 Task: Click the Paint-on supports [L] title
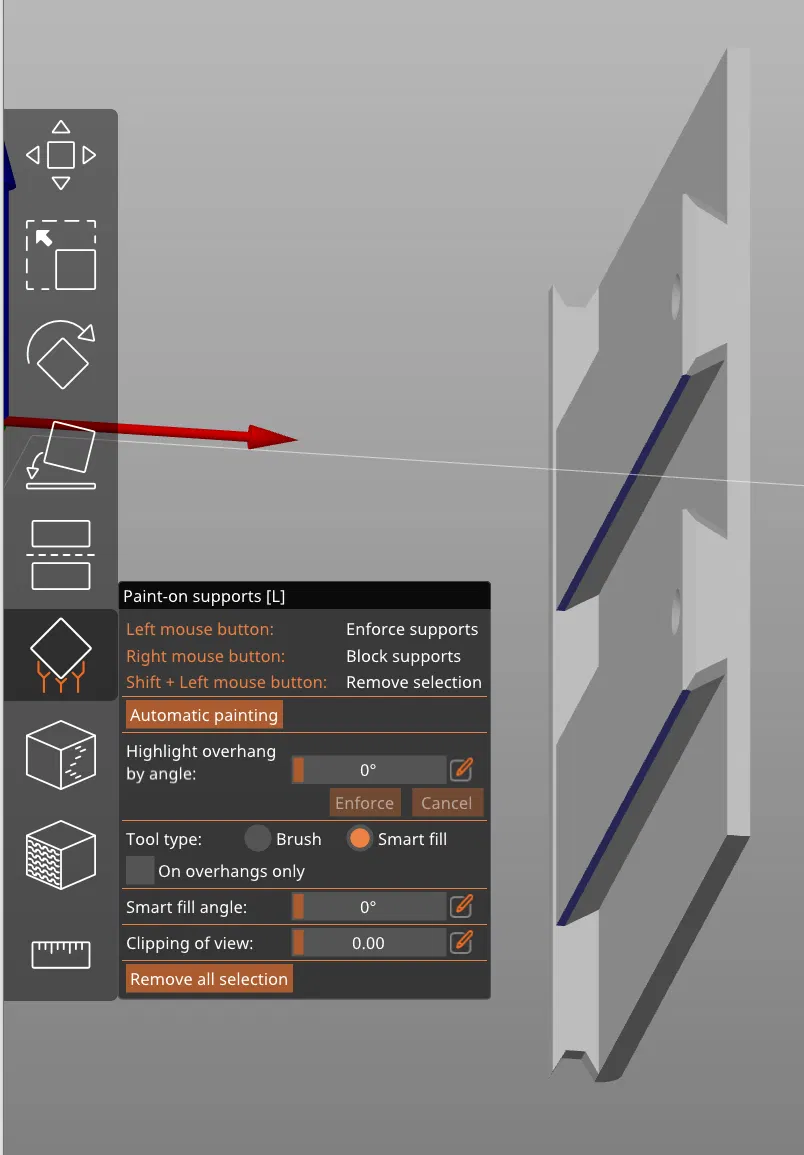204,596
